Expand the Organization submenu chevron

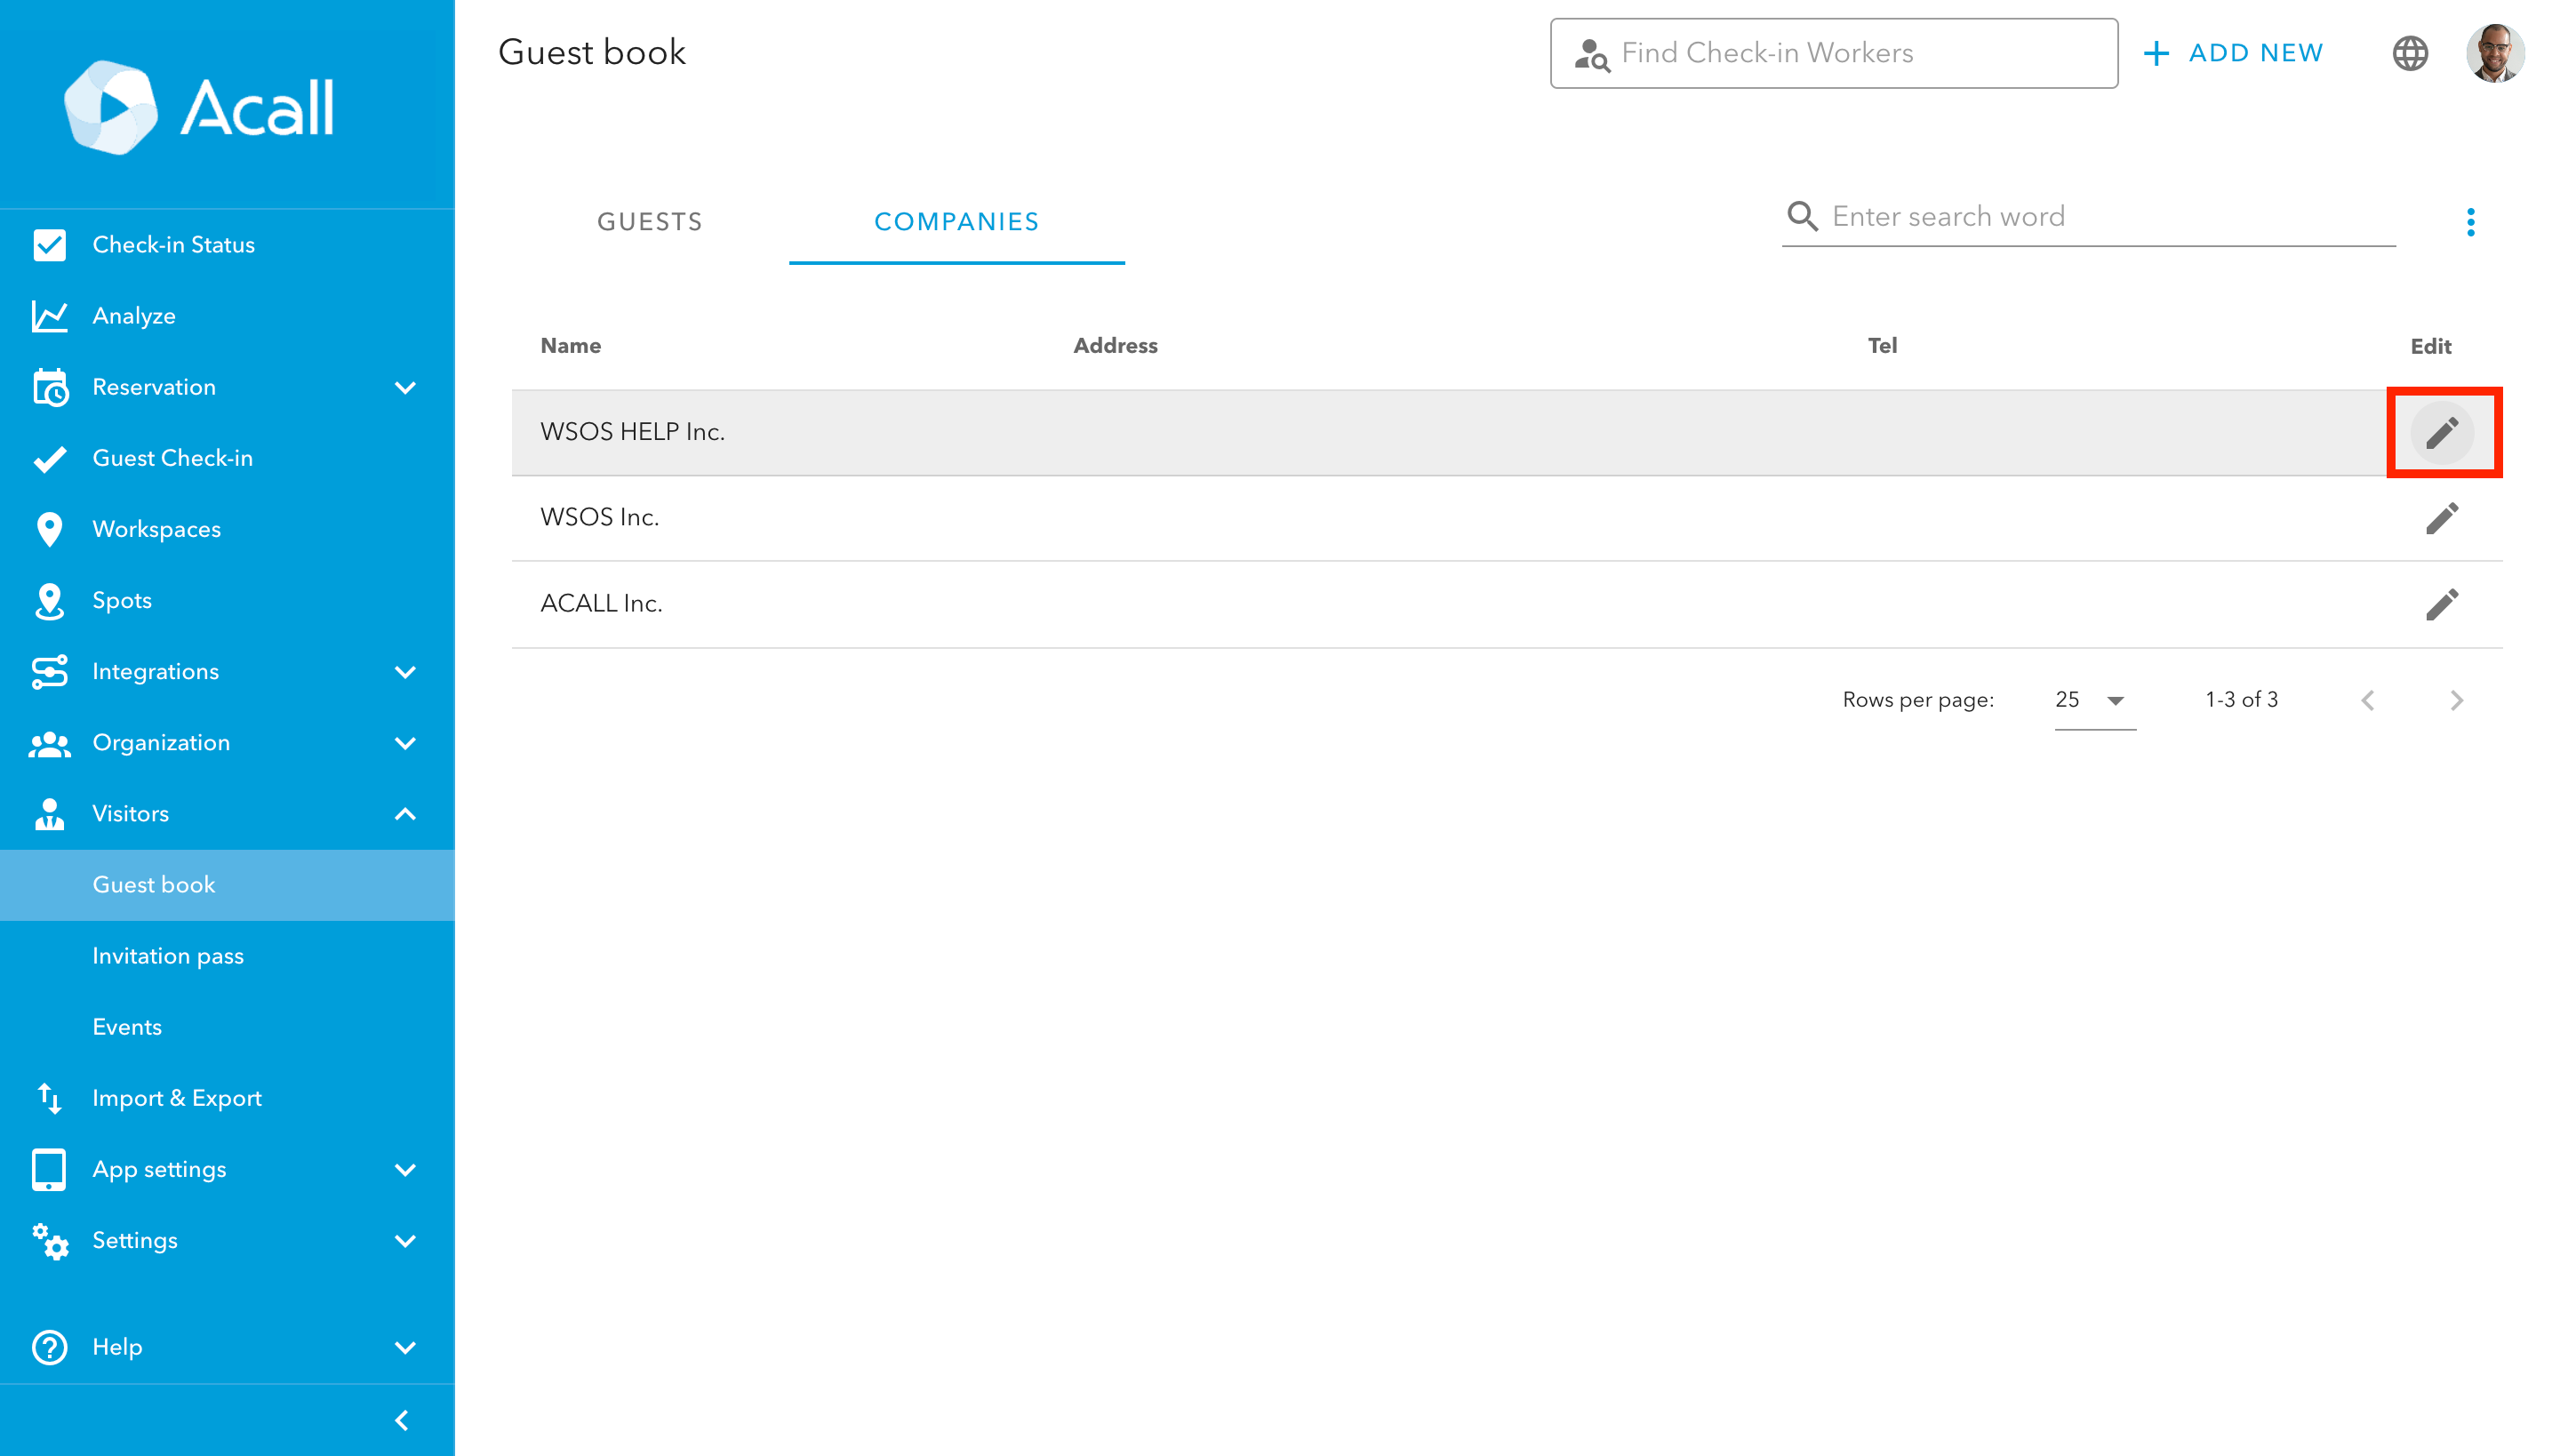tap(405, 743)
